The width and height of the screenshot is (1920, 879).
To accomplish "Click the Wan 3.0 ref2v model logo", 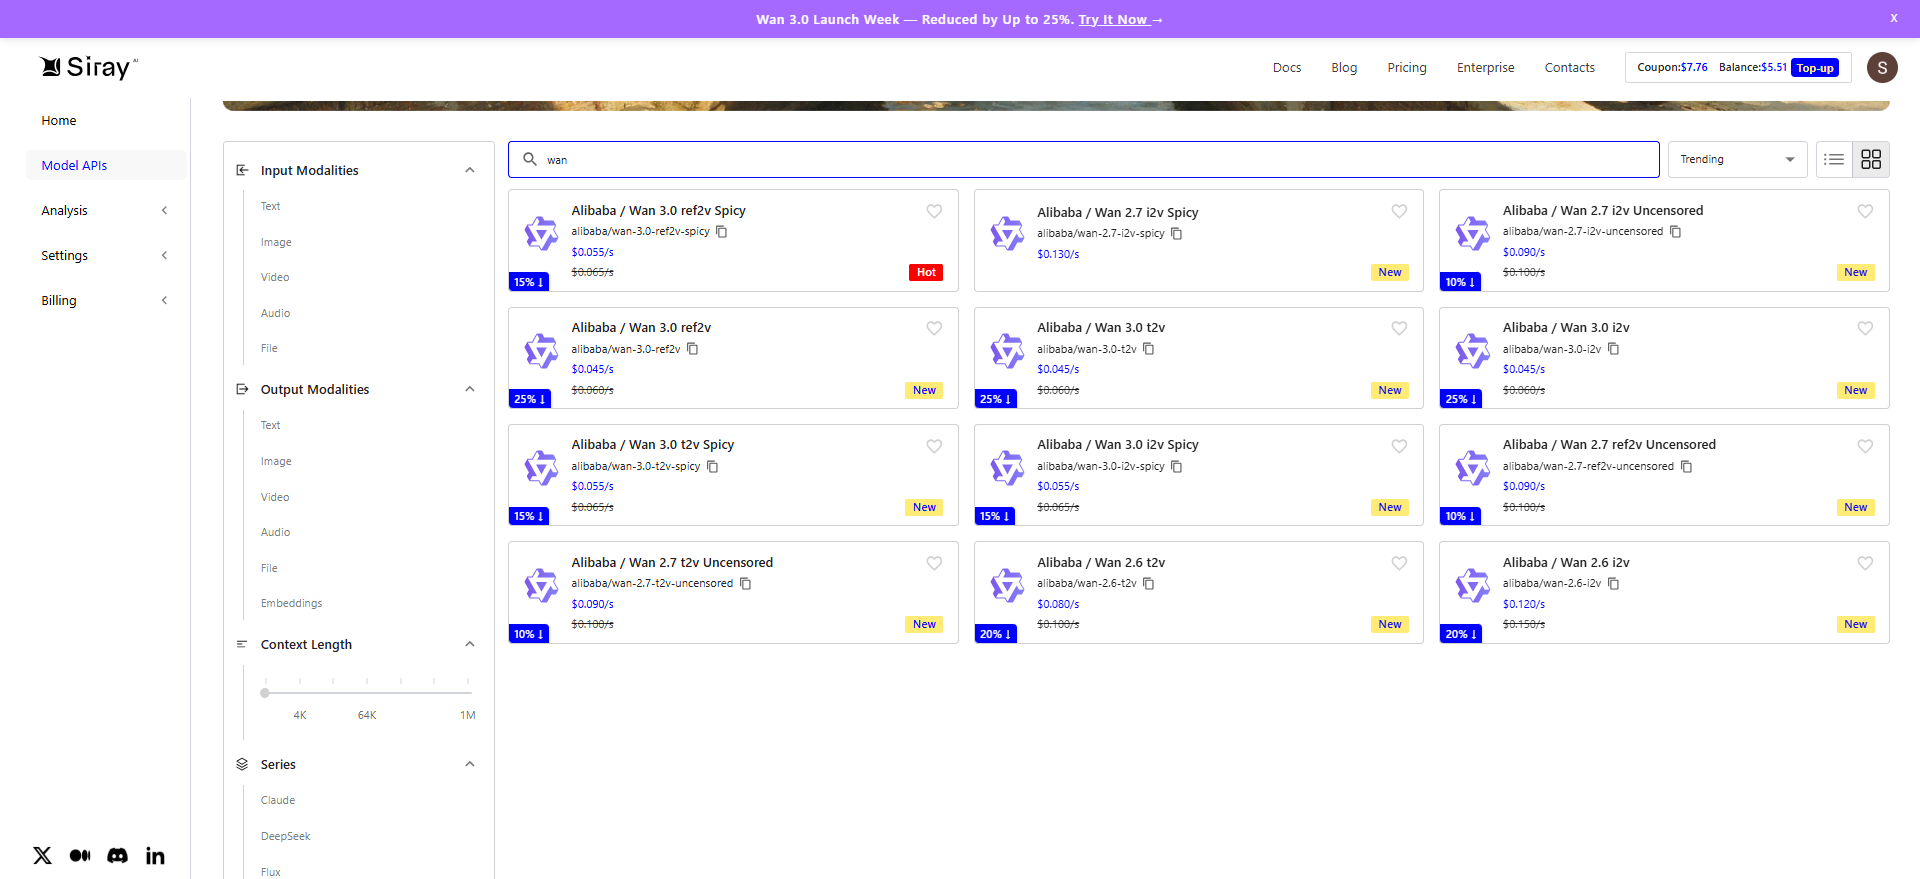I will [x=541, y=351].
